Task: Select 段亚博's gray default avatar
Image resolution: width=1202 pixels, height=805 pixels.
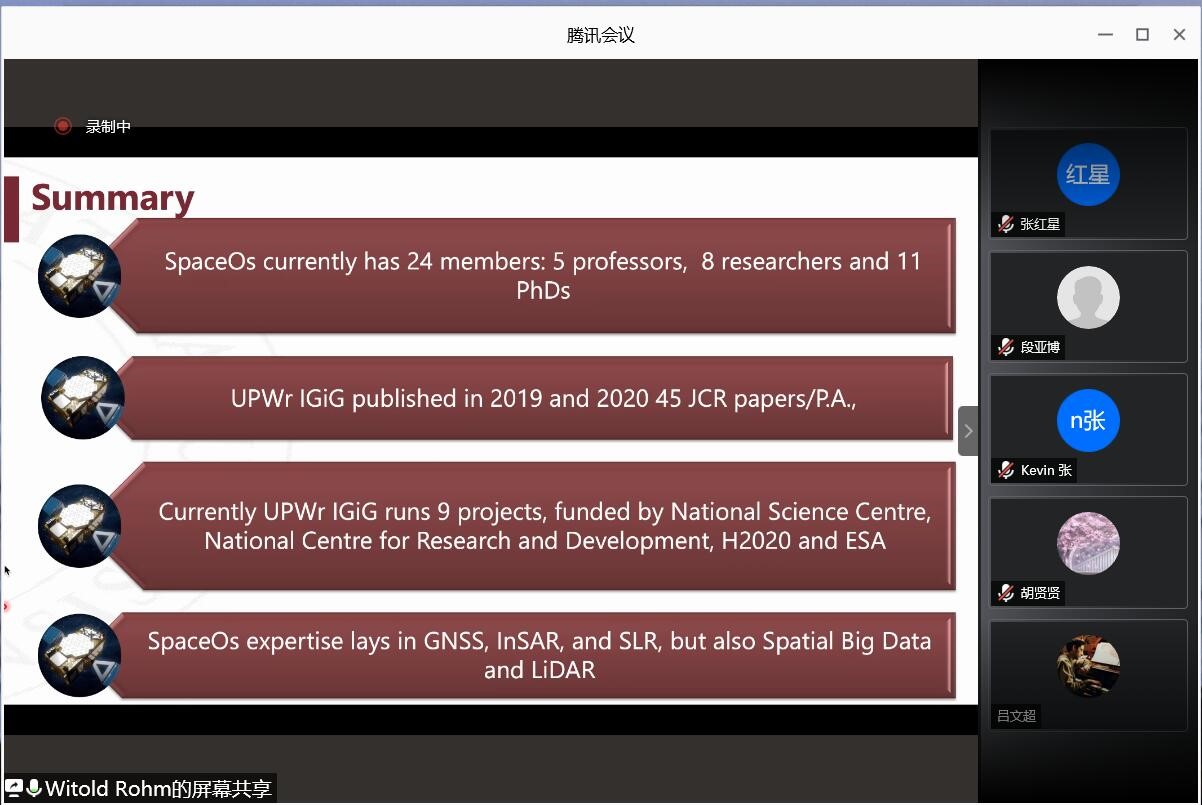Action: (1087, 298)
